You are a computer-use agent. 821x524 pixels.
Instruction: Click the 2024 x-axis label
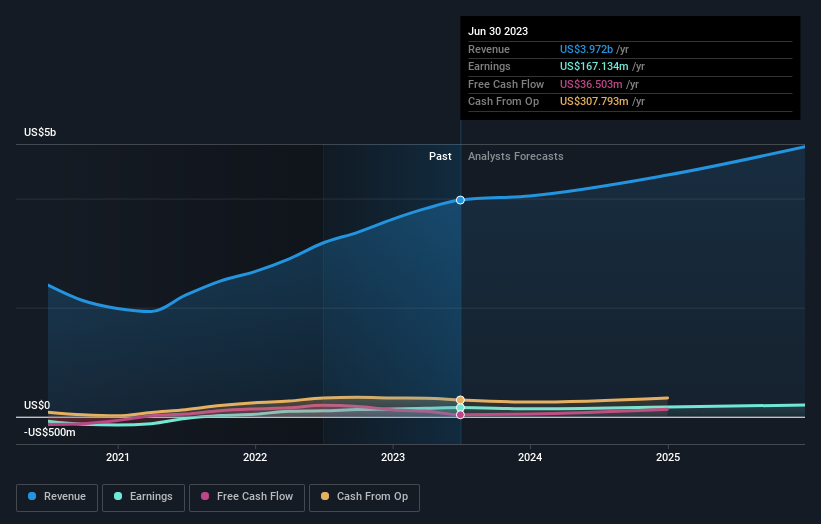point(530,457)
